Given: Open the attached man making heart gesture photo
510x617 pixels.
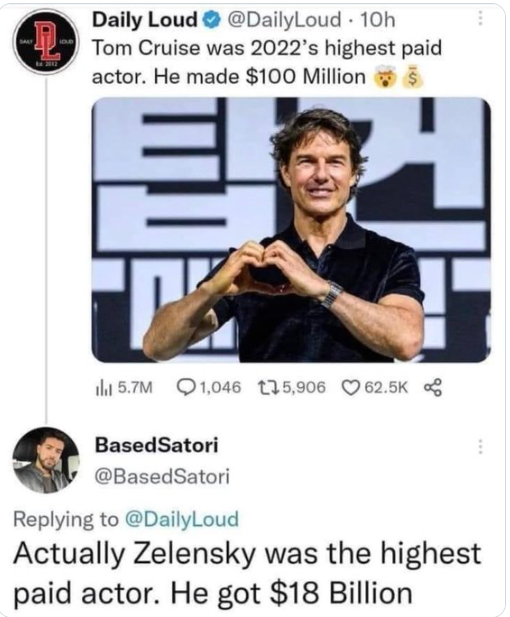Looking at the screenshot, I should coord(291,230).
